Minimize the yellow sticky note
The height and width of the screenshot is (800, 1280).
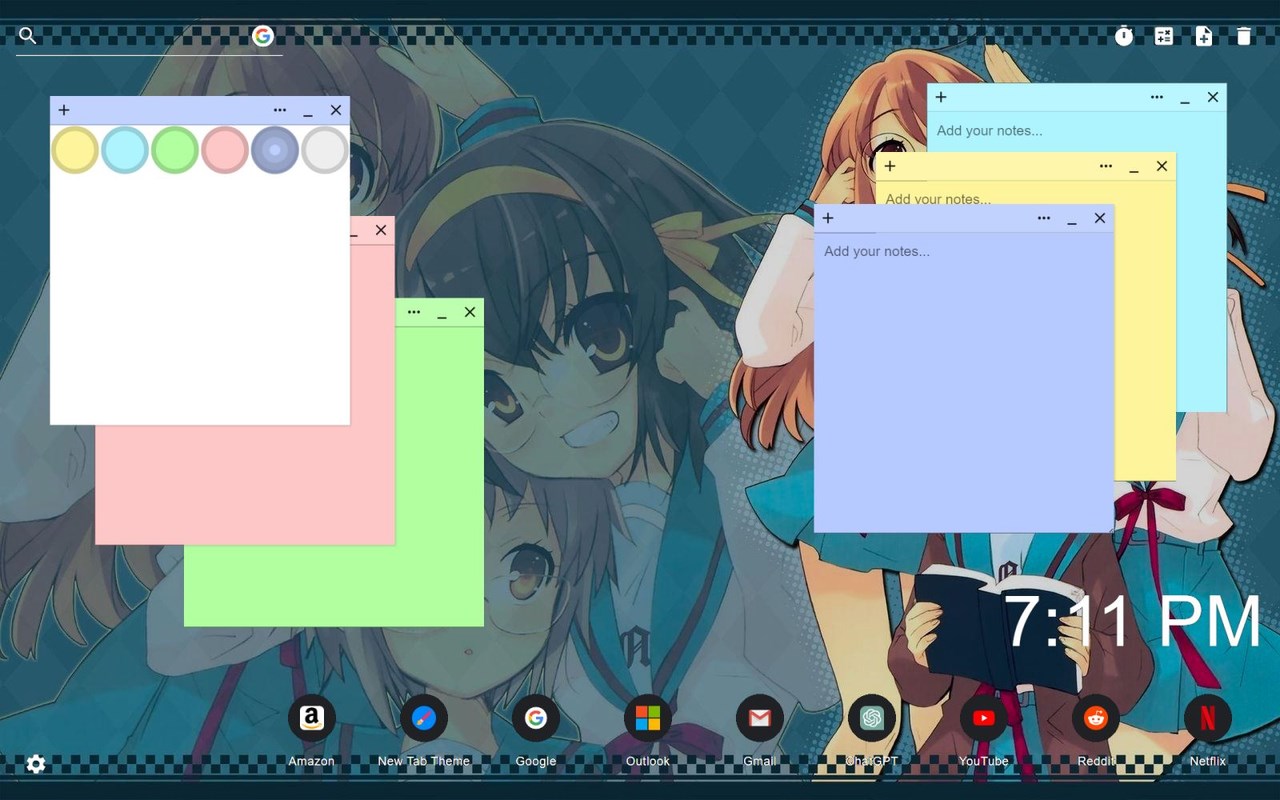point(1134,168)
